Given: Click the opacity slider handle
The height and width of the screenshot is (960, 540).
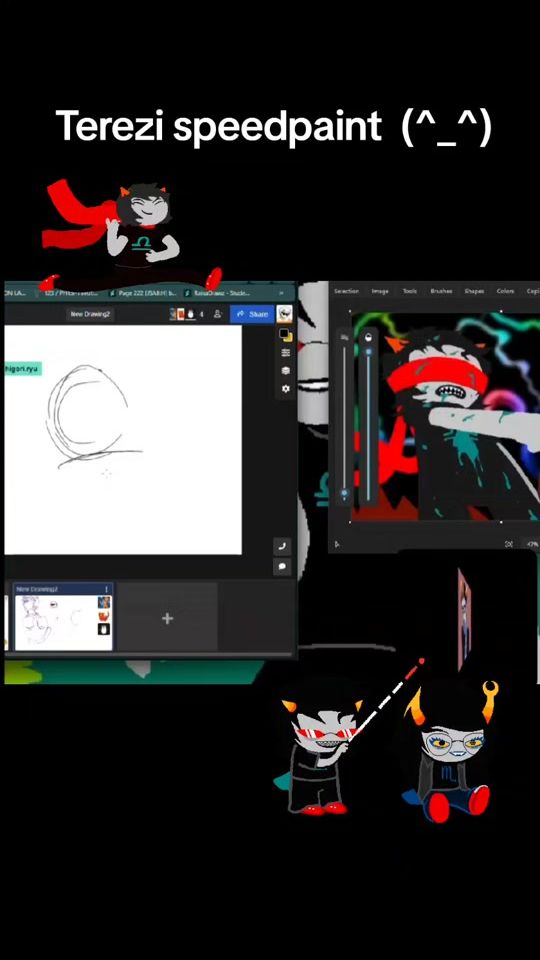Looking at the screenshot, I should pyautogui.click(x=368, y=352).
